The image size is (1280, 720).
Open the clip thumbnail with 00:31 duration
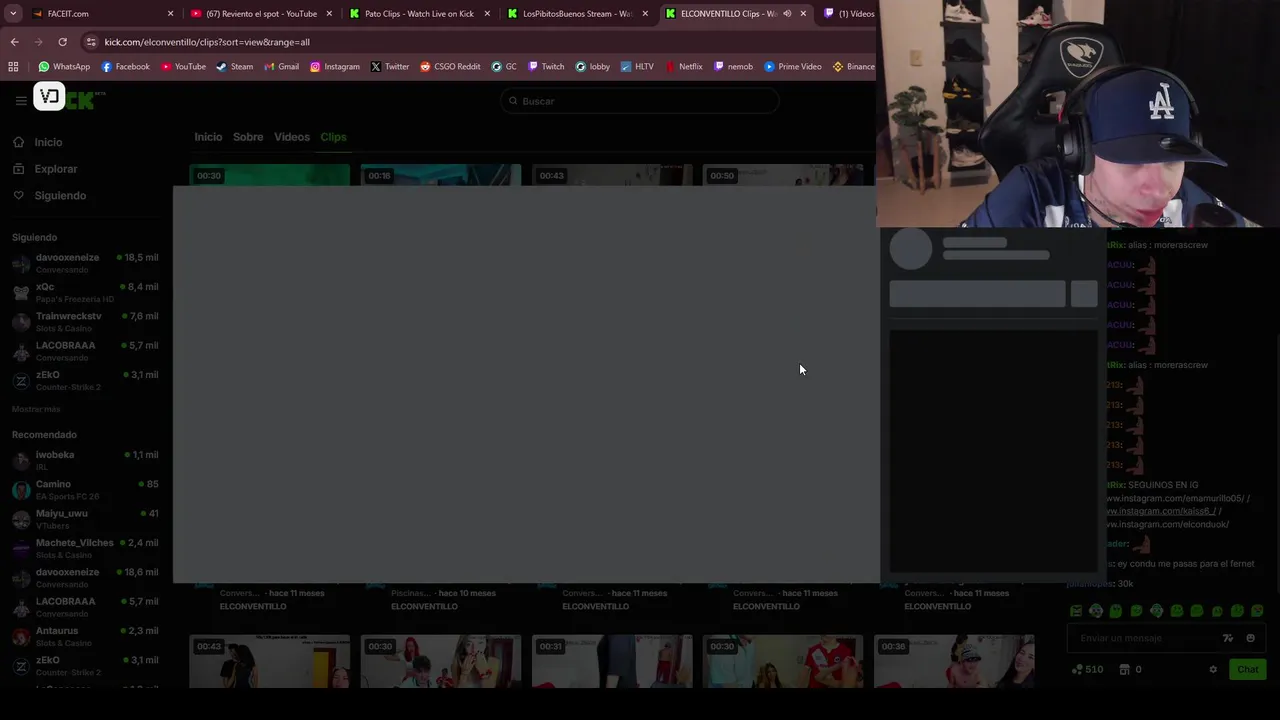coord(612,662)
